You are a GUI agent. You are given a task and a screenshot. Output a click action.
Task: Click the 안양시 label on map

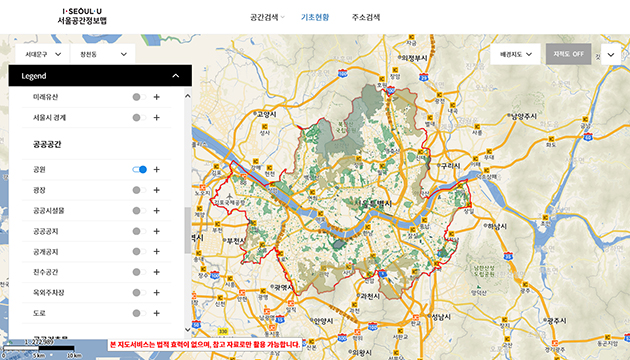[x=322, y=321]
